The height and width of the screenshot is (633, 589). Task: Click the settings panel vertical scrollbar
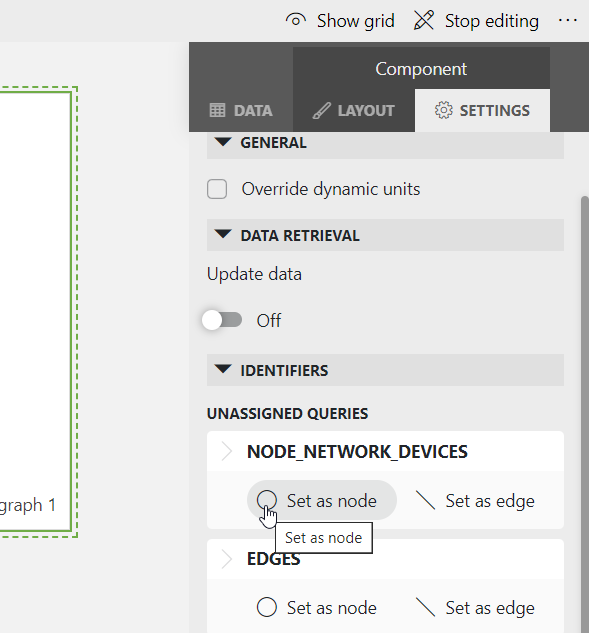point(585,414)
